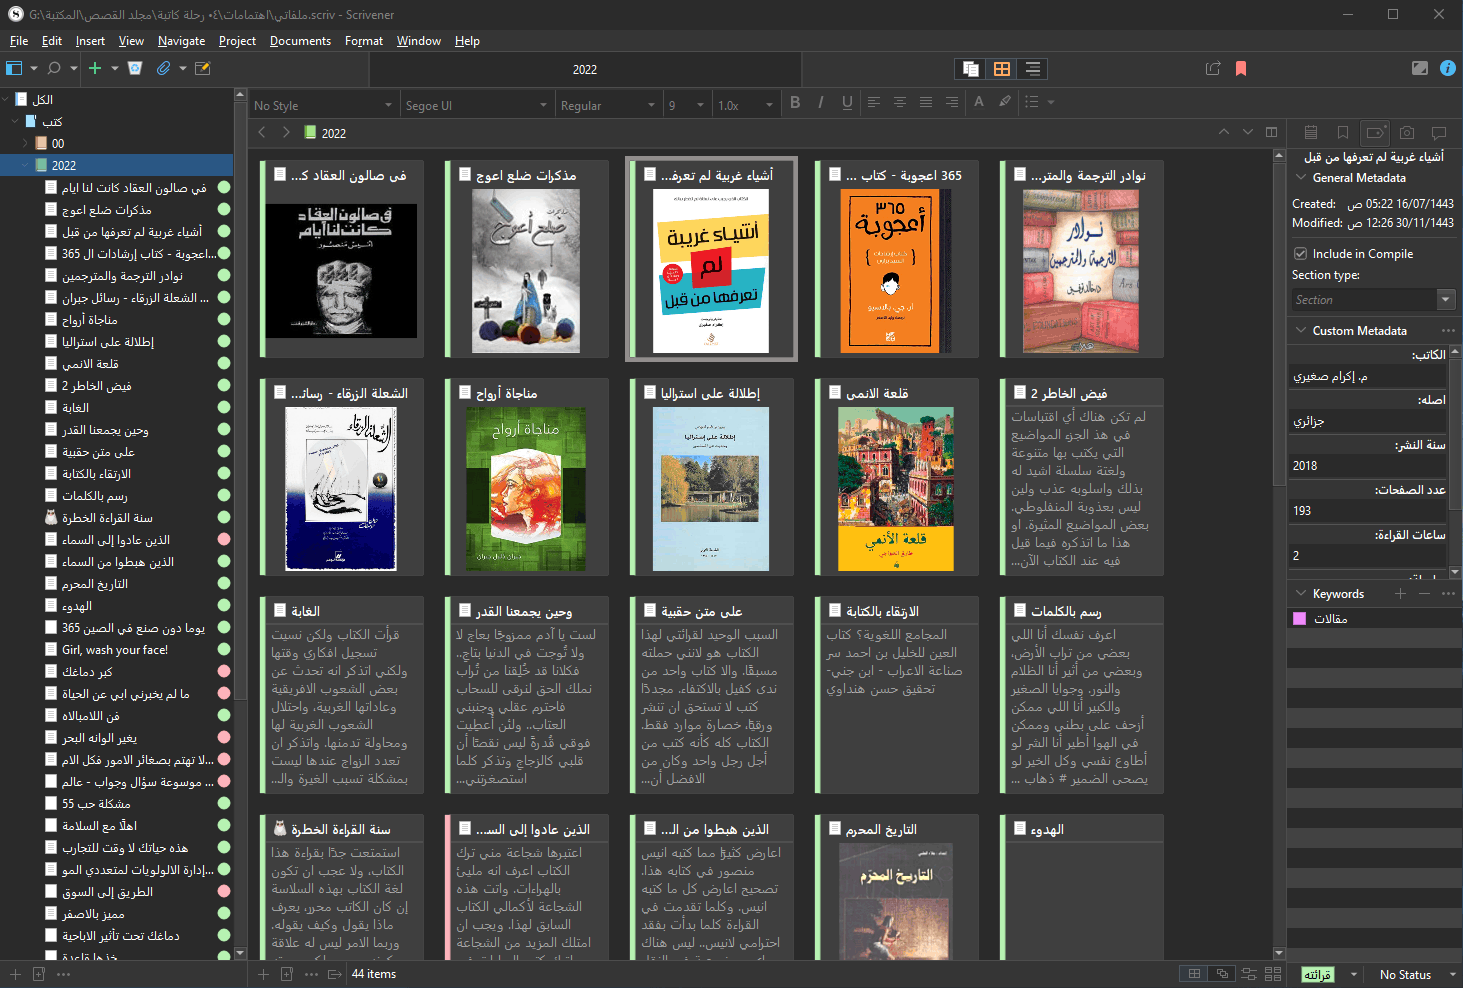Image resolution: width=1463 pixels, height=988 pixels.
Task: Toggle underline text formatting
Action: 847,102
